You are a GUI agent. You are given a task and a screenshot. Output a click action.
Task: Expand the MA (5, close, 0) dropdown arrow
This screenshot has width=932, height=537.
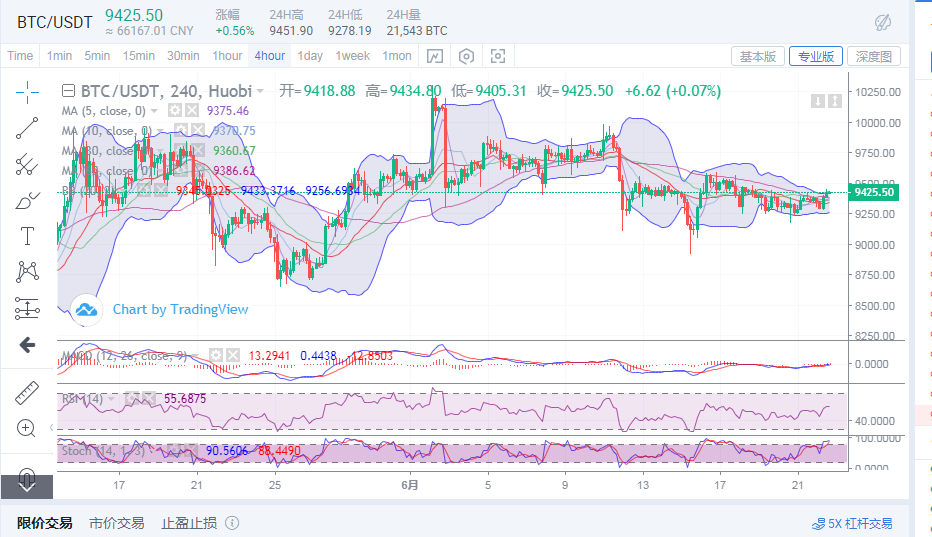tap(153, 111)
